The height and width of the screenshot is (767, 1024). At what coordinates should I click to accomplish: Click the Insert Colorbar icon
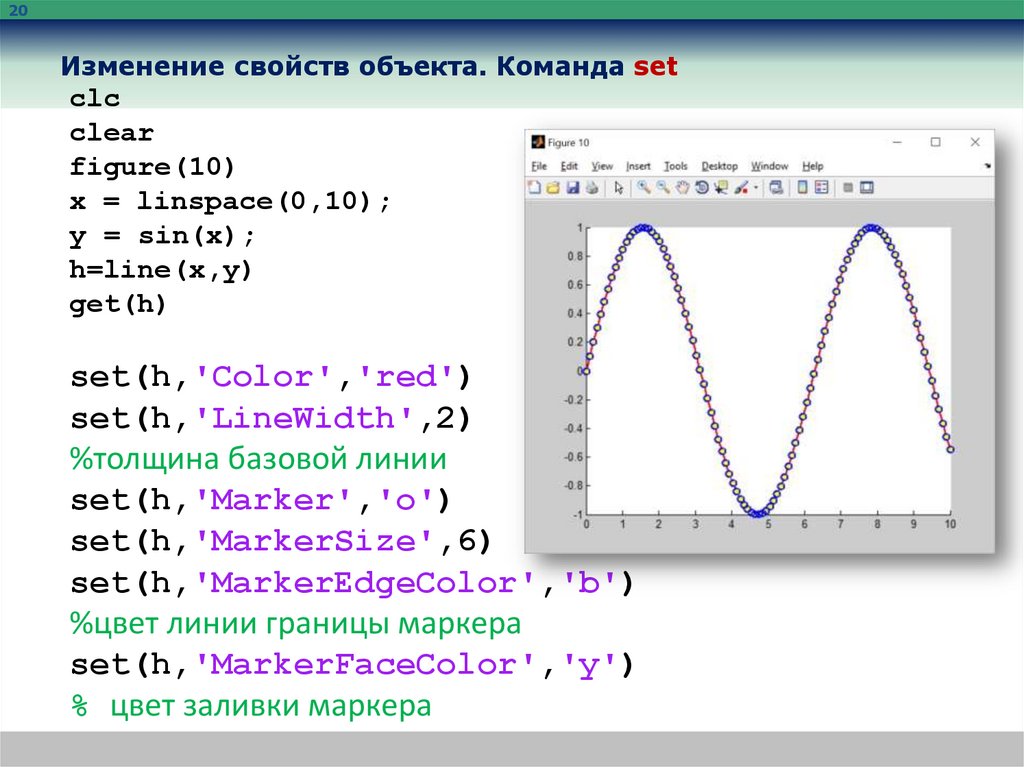[x=803, y=188]
